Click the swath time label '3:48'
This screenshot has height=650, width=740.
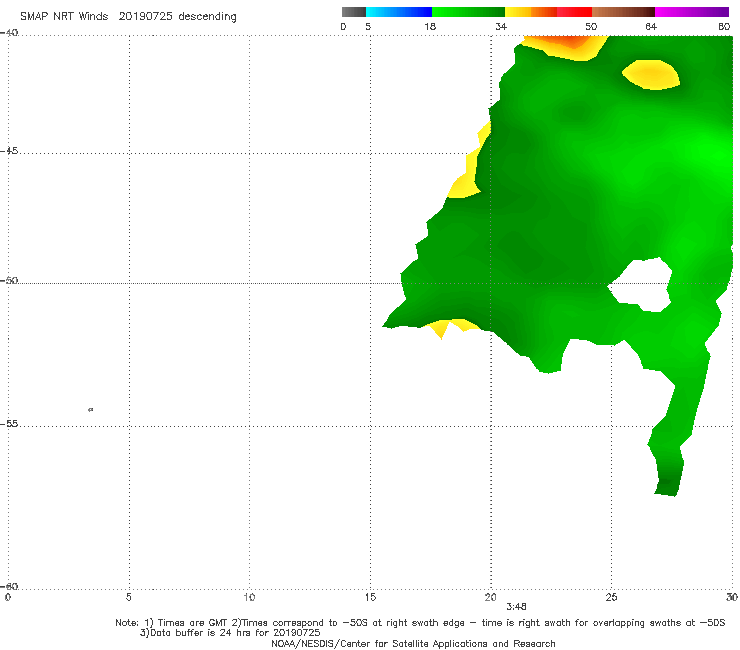point(516,607)
